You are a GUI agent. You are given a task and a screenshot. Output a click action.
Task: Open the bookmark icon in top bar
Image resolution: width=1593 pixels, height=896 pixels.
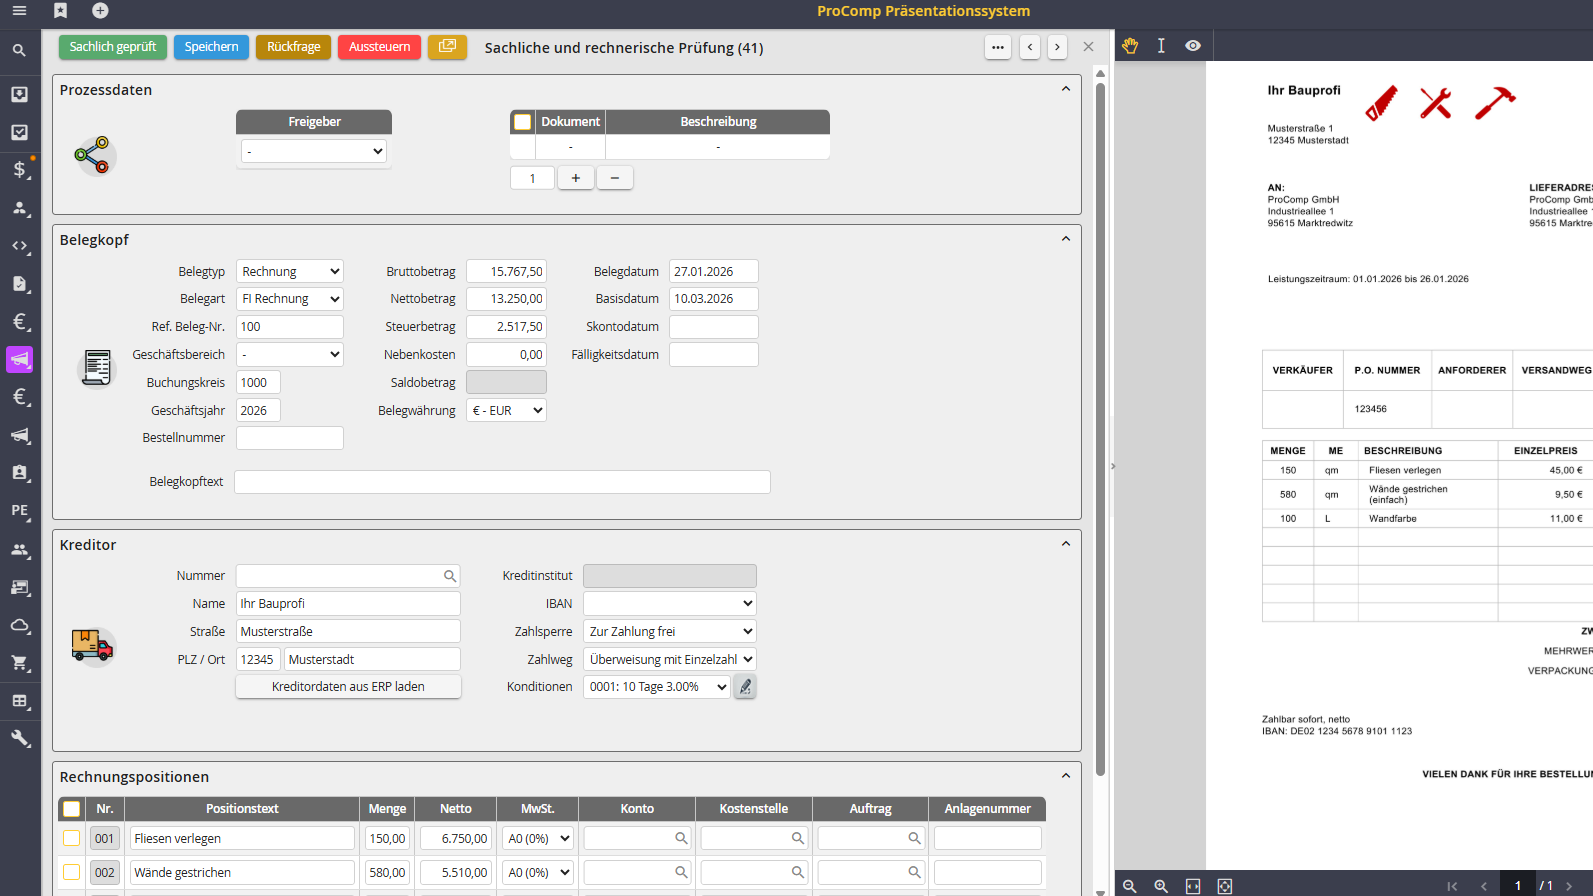coord(60,11)
